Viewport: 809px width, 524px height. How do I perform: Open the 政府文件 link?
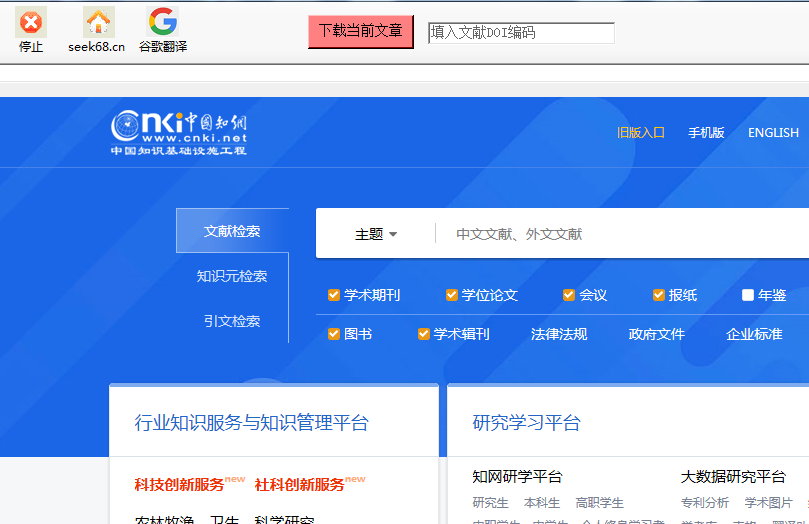[x=657, y=334]
